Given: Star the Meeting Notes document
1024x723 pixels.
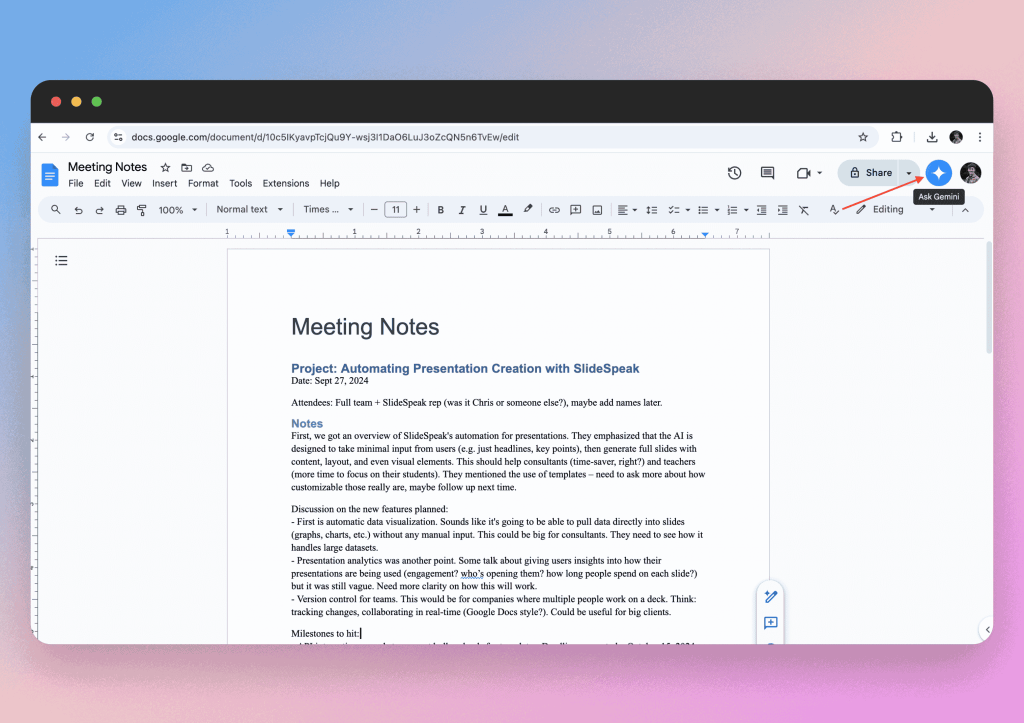Looking at the screenshot, I should [165, 168].
